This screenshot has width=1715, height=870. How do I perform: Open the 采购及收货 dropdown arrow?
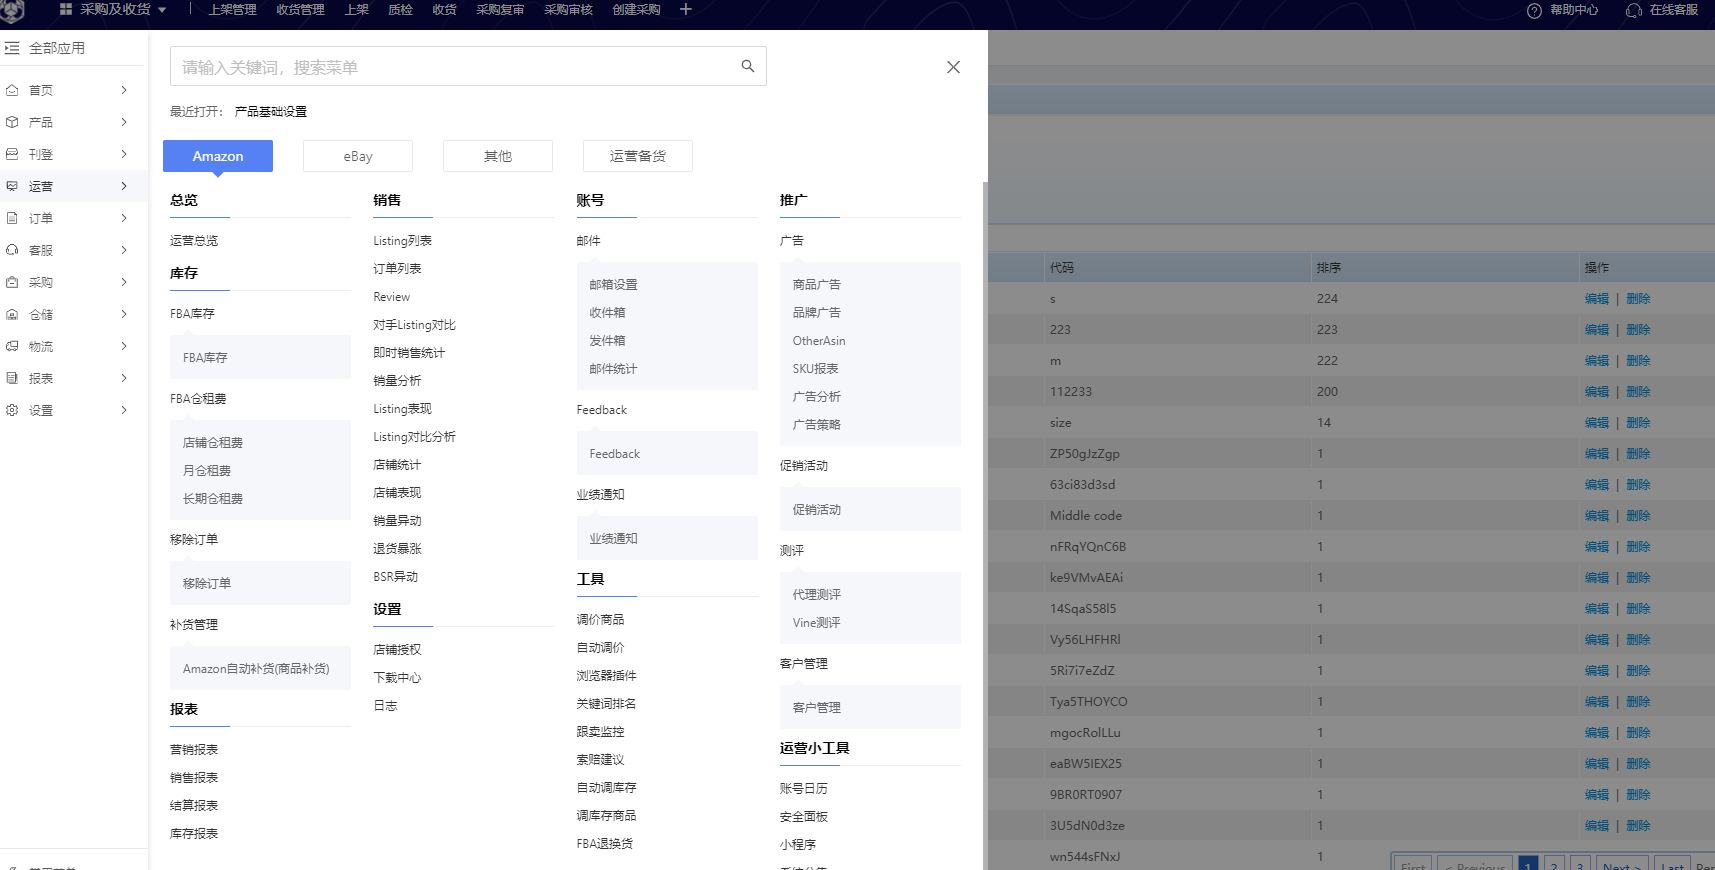click(162, 10)
